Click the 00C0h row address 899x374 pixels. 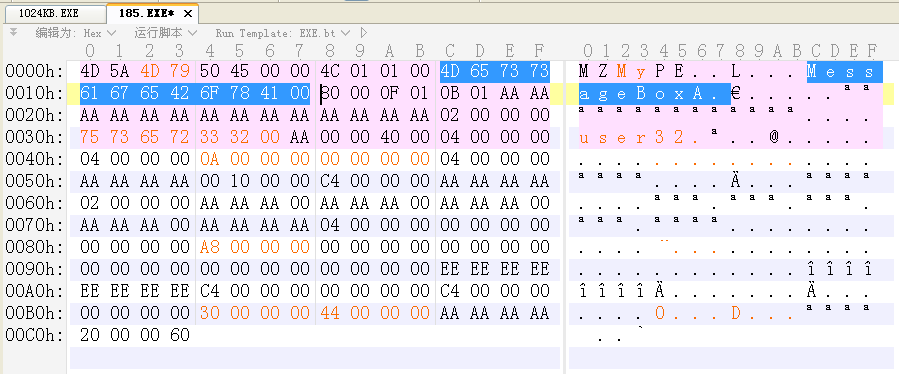(34, 335)
